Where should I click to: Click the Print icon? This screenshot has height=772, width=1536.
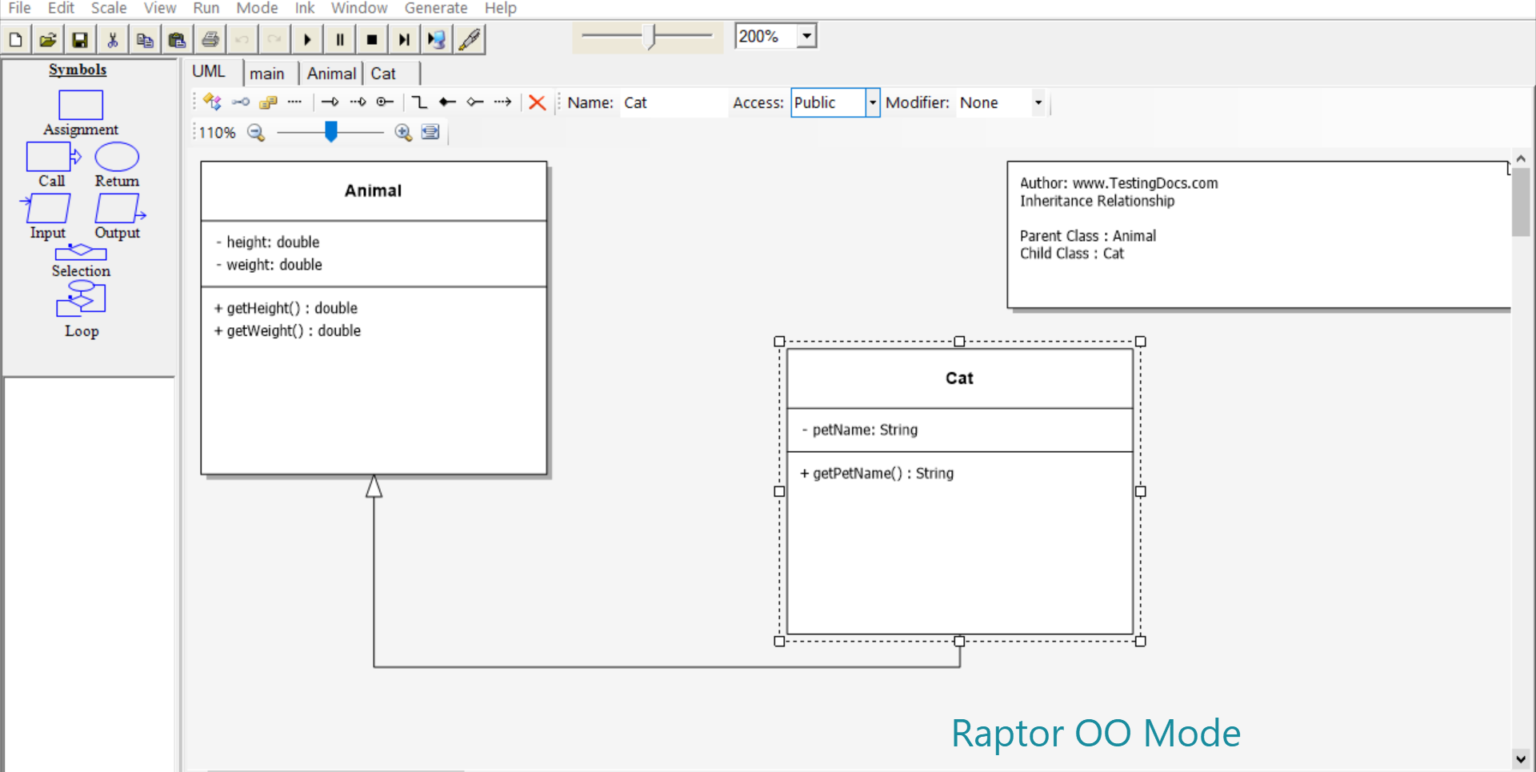pos(209,38)
